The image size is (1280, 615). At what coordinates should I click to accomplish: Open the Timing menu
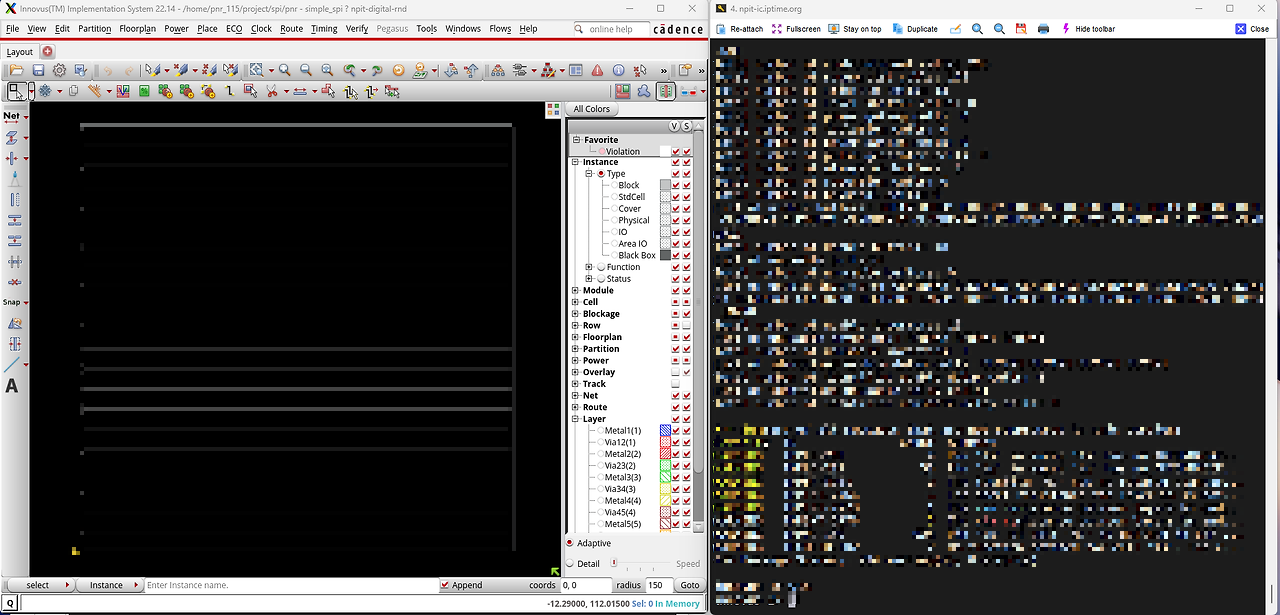point(324,29)
